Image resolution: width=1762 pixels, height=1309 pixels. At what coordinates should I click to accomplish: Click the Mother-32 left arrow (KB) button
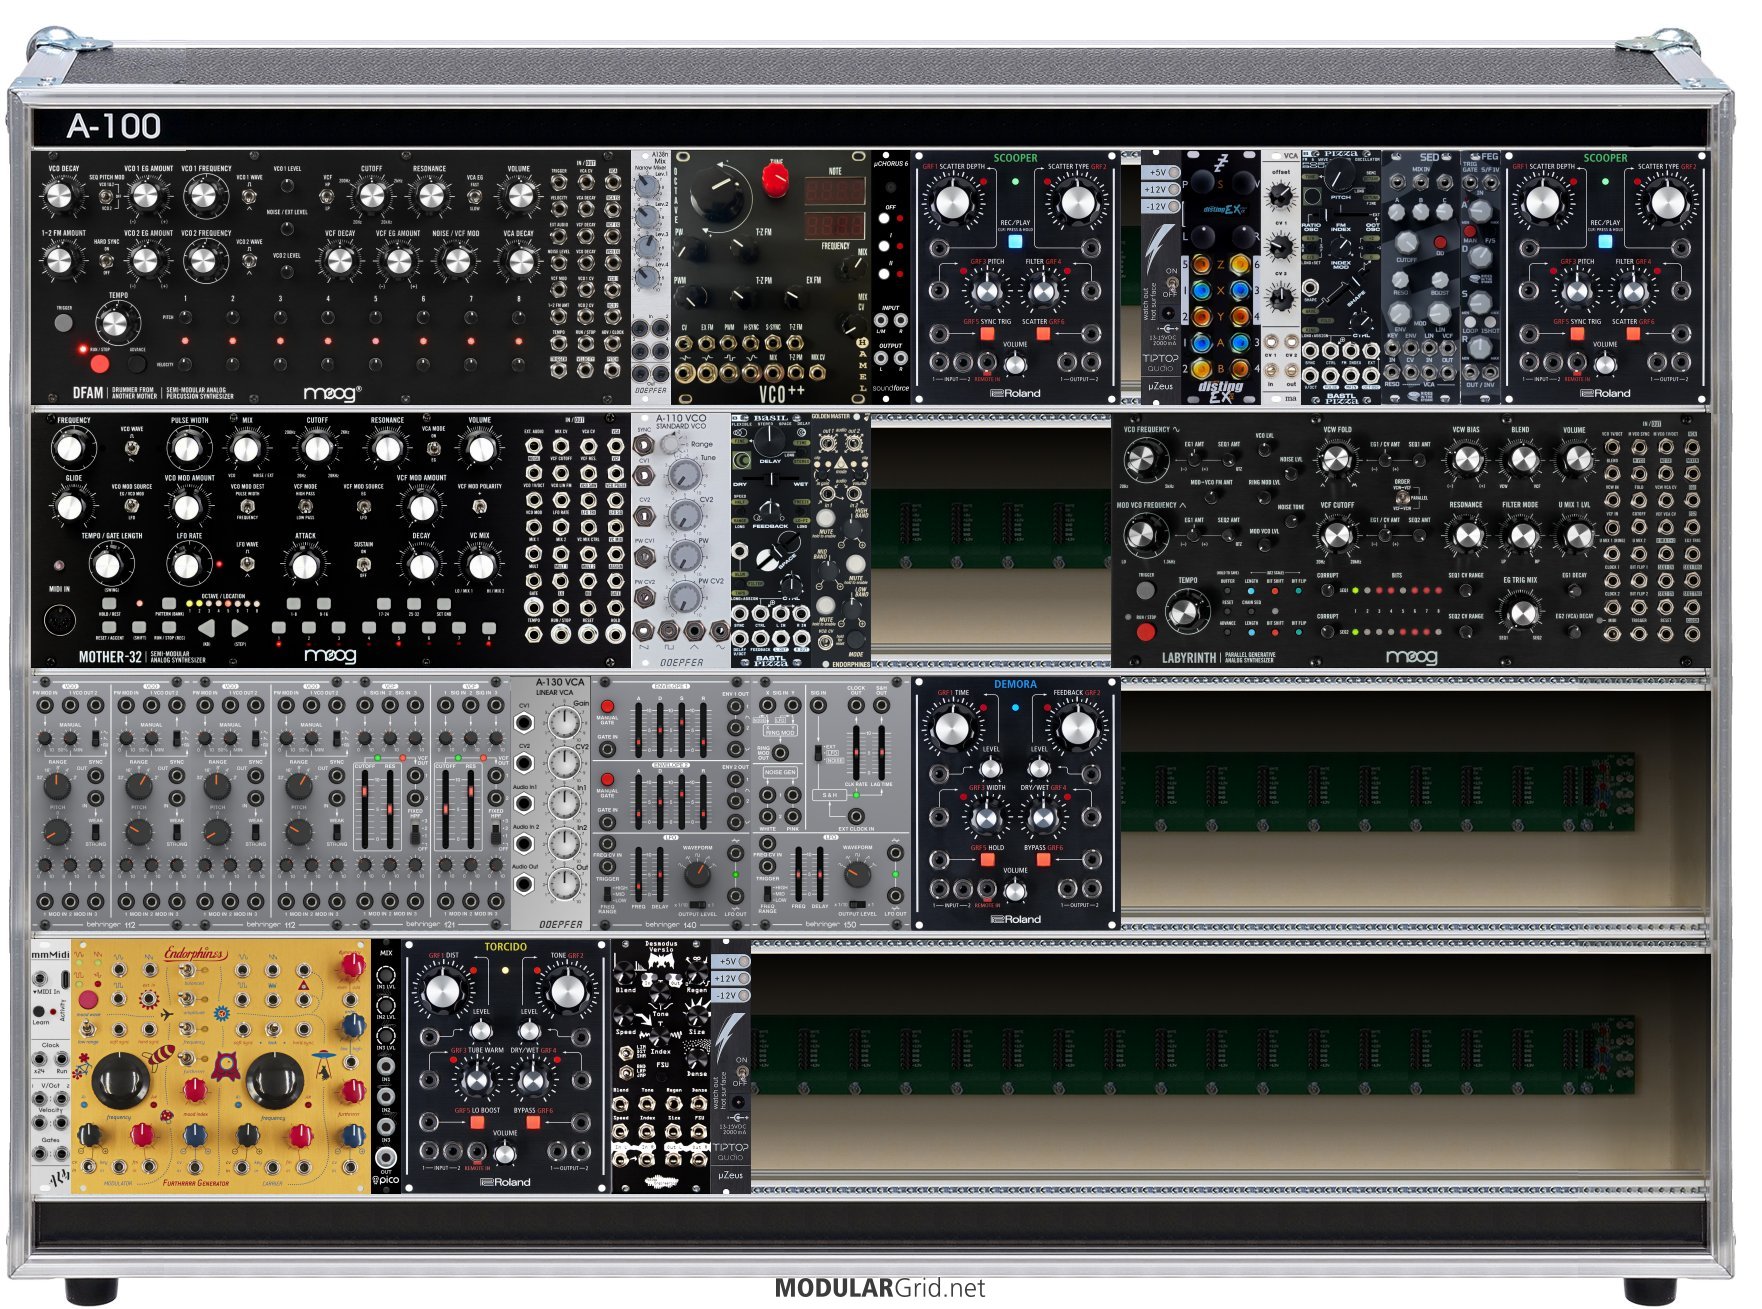click(206, 628)
